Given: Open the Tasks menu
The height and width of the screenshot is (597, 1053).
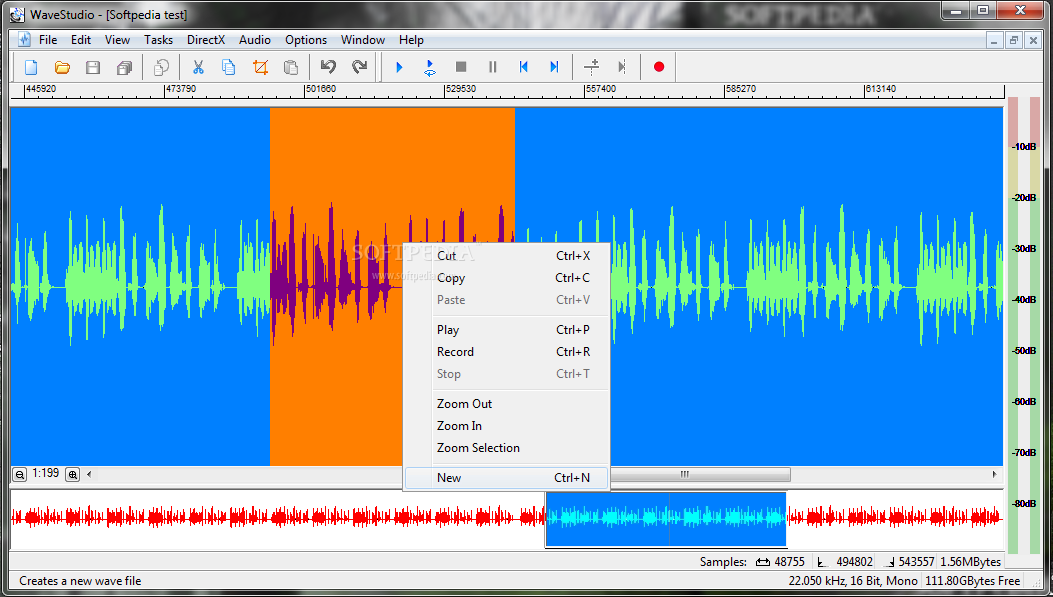Looking at the screenshot, I should point(158,40).
